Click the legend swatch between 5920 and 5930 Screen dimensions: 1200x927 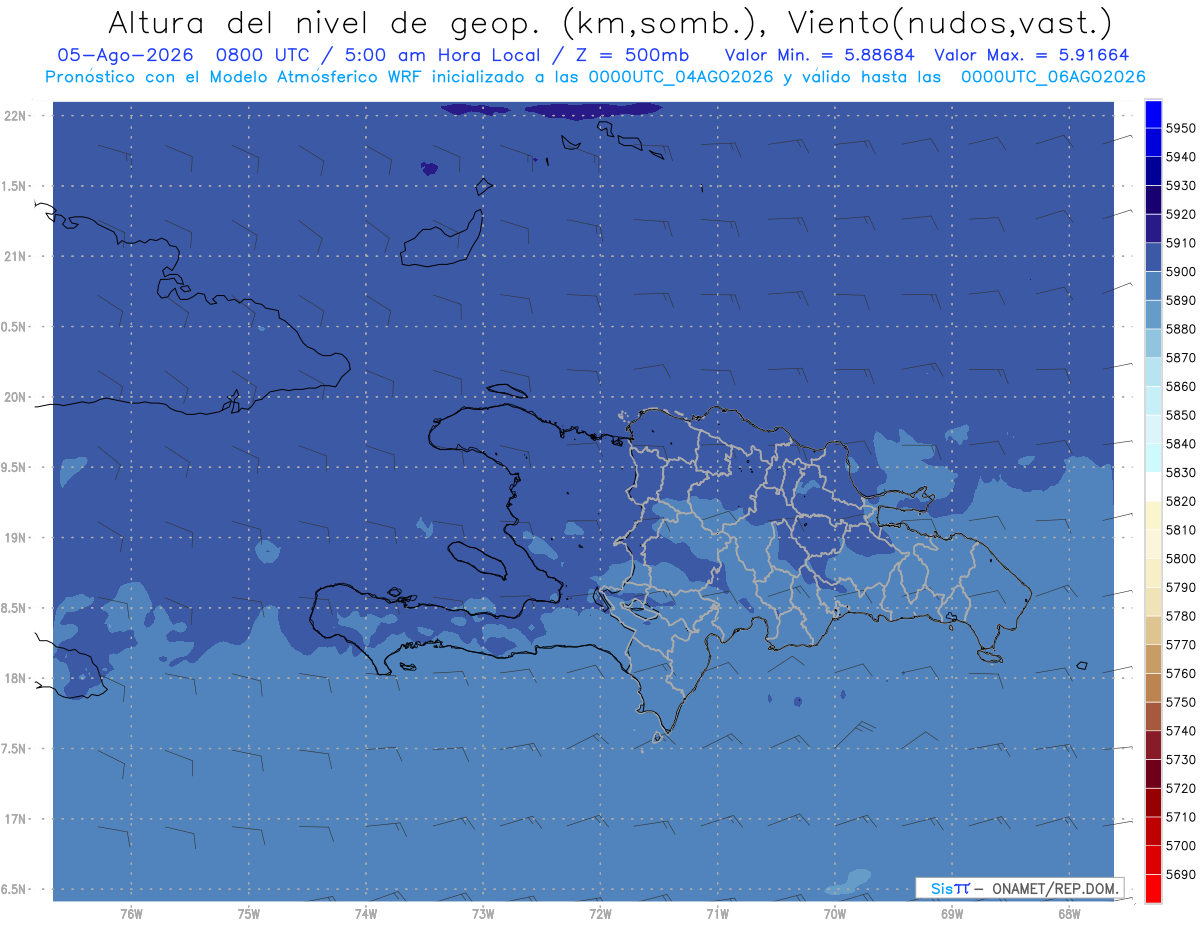pyautogui.click(x=1152, y=200)
